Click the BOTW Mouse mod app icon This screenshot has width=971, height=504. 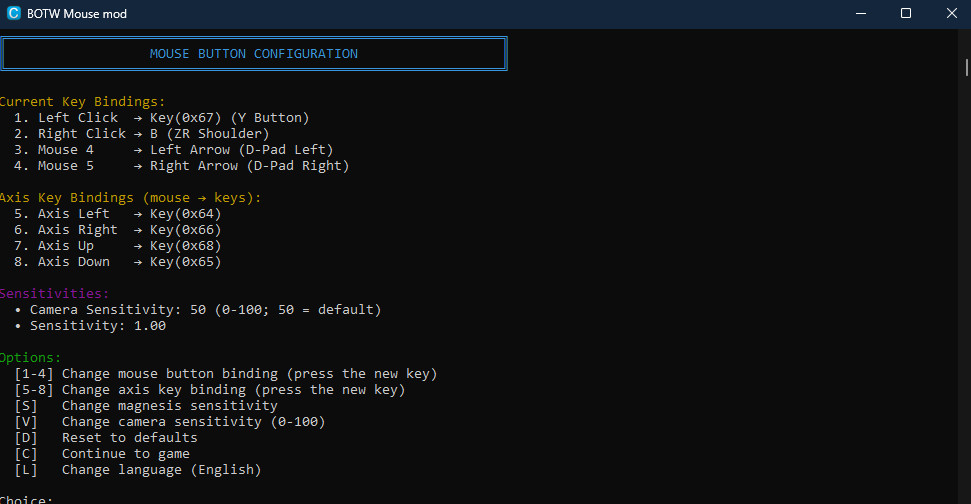click(x=14, y=13)
